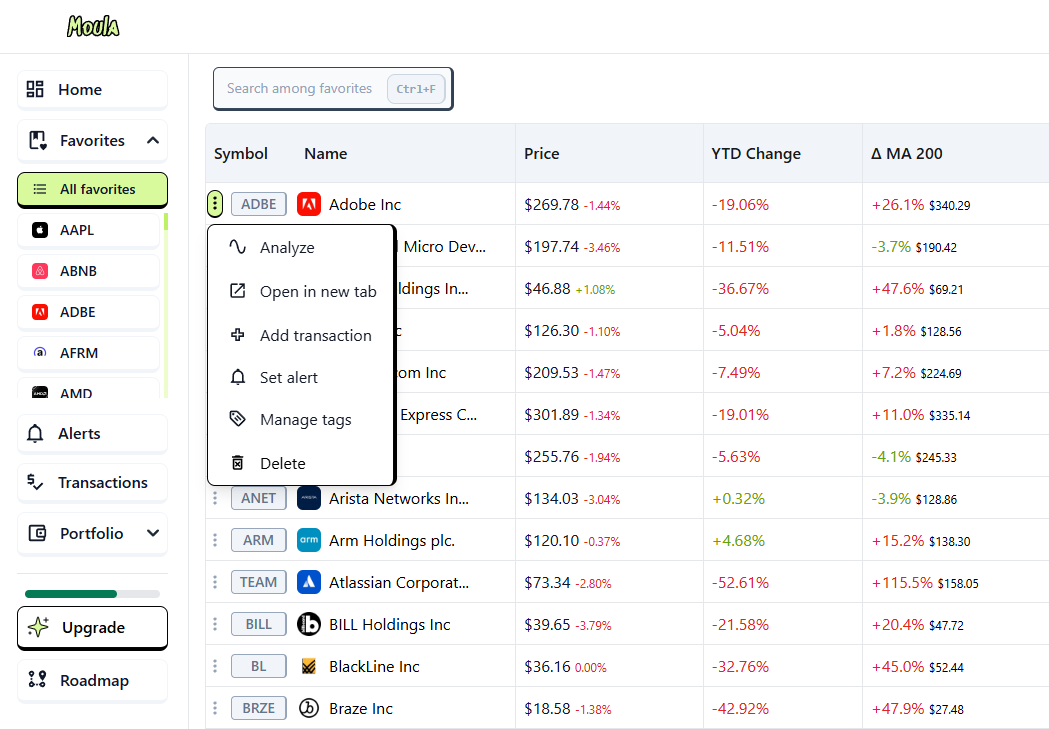The width and height of the screenshot is (1049, 729).
Task: Click the Atlassian logo icon
Action: [308, 583]
